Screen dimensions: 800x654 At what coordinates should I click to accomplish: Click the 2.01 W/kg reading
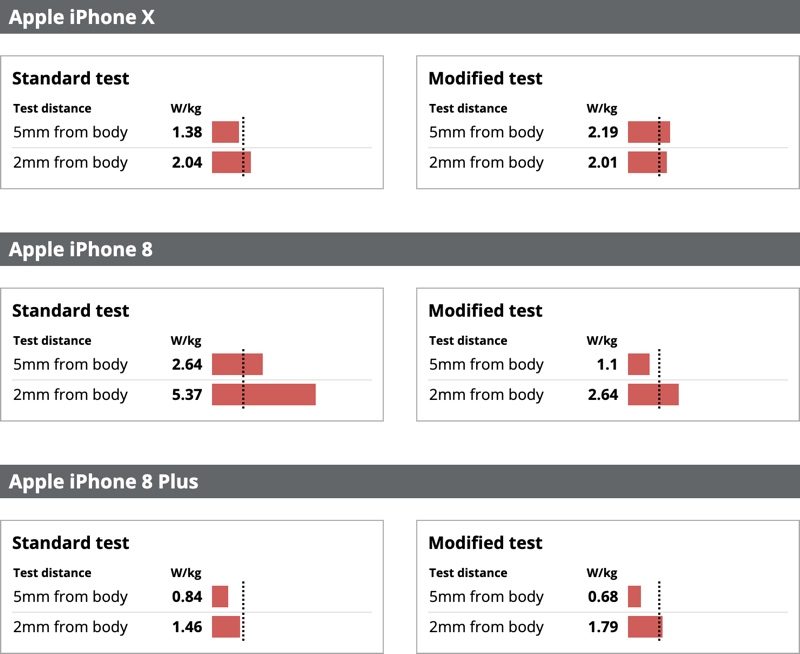click(603, 162)
